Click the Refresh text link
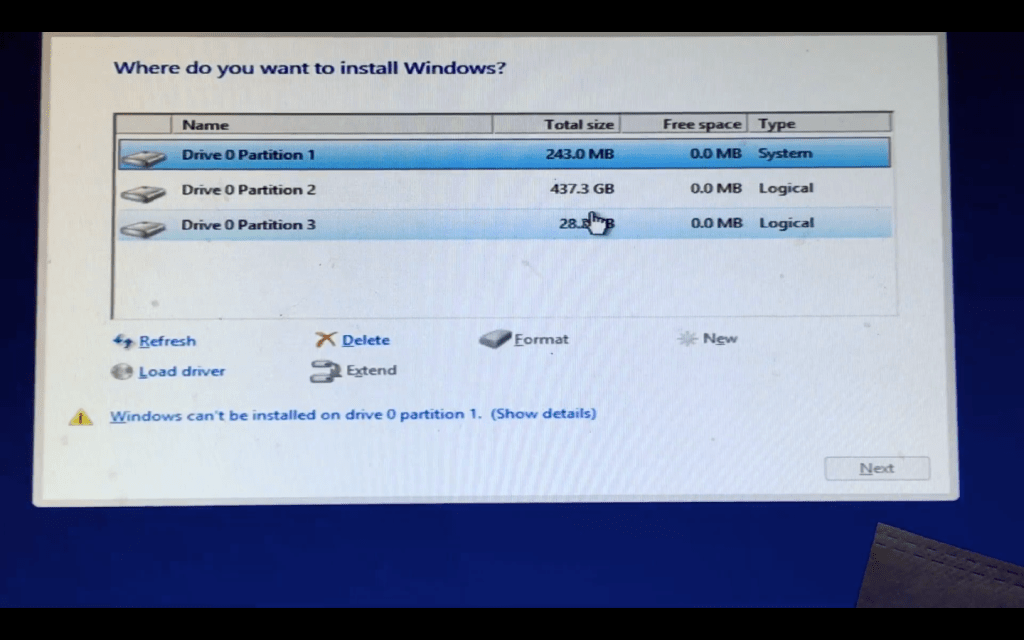Image resolution: width=1024 pixels, height=640 pixels. click(x=167, y=341)
